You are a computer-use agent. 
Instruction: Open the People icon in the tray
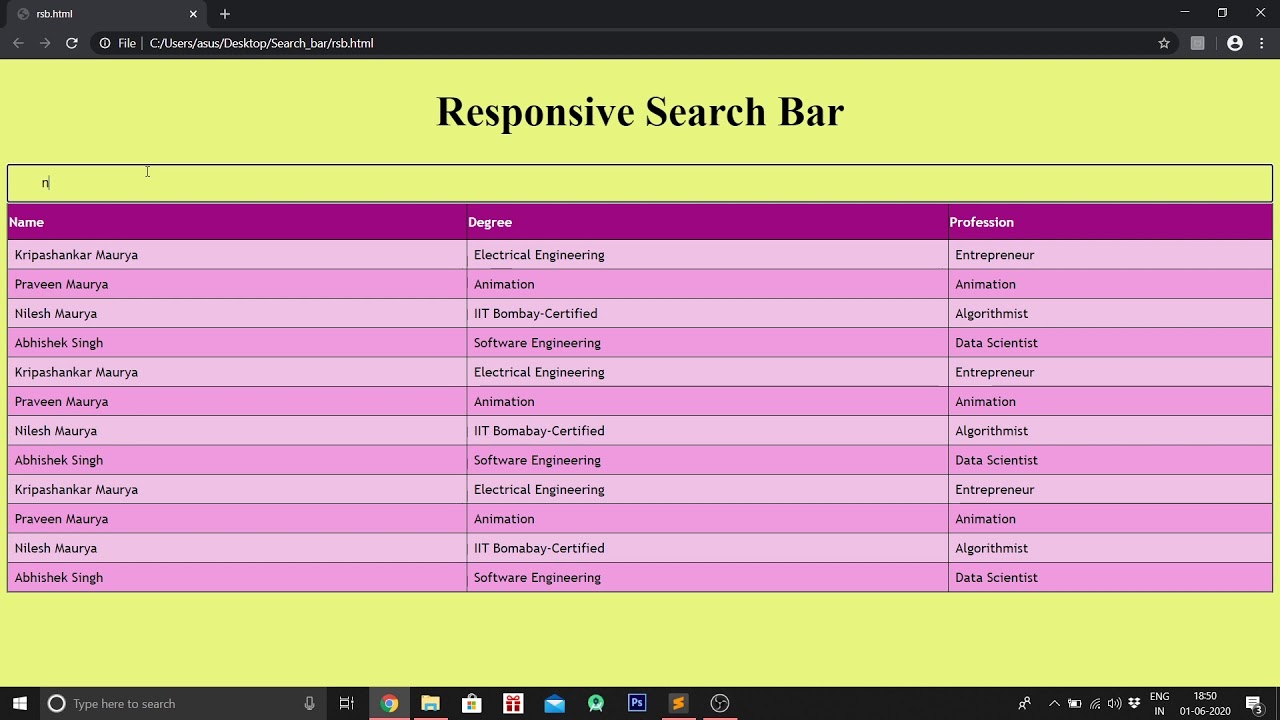point(1024,703)
